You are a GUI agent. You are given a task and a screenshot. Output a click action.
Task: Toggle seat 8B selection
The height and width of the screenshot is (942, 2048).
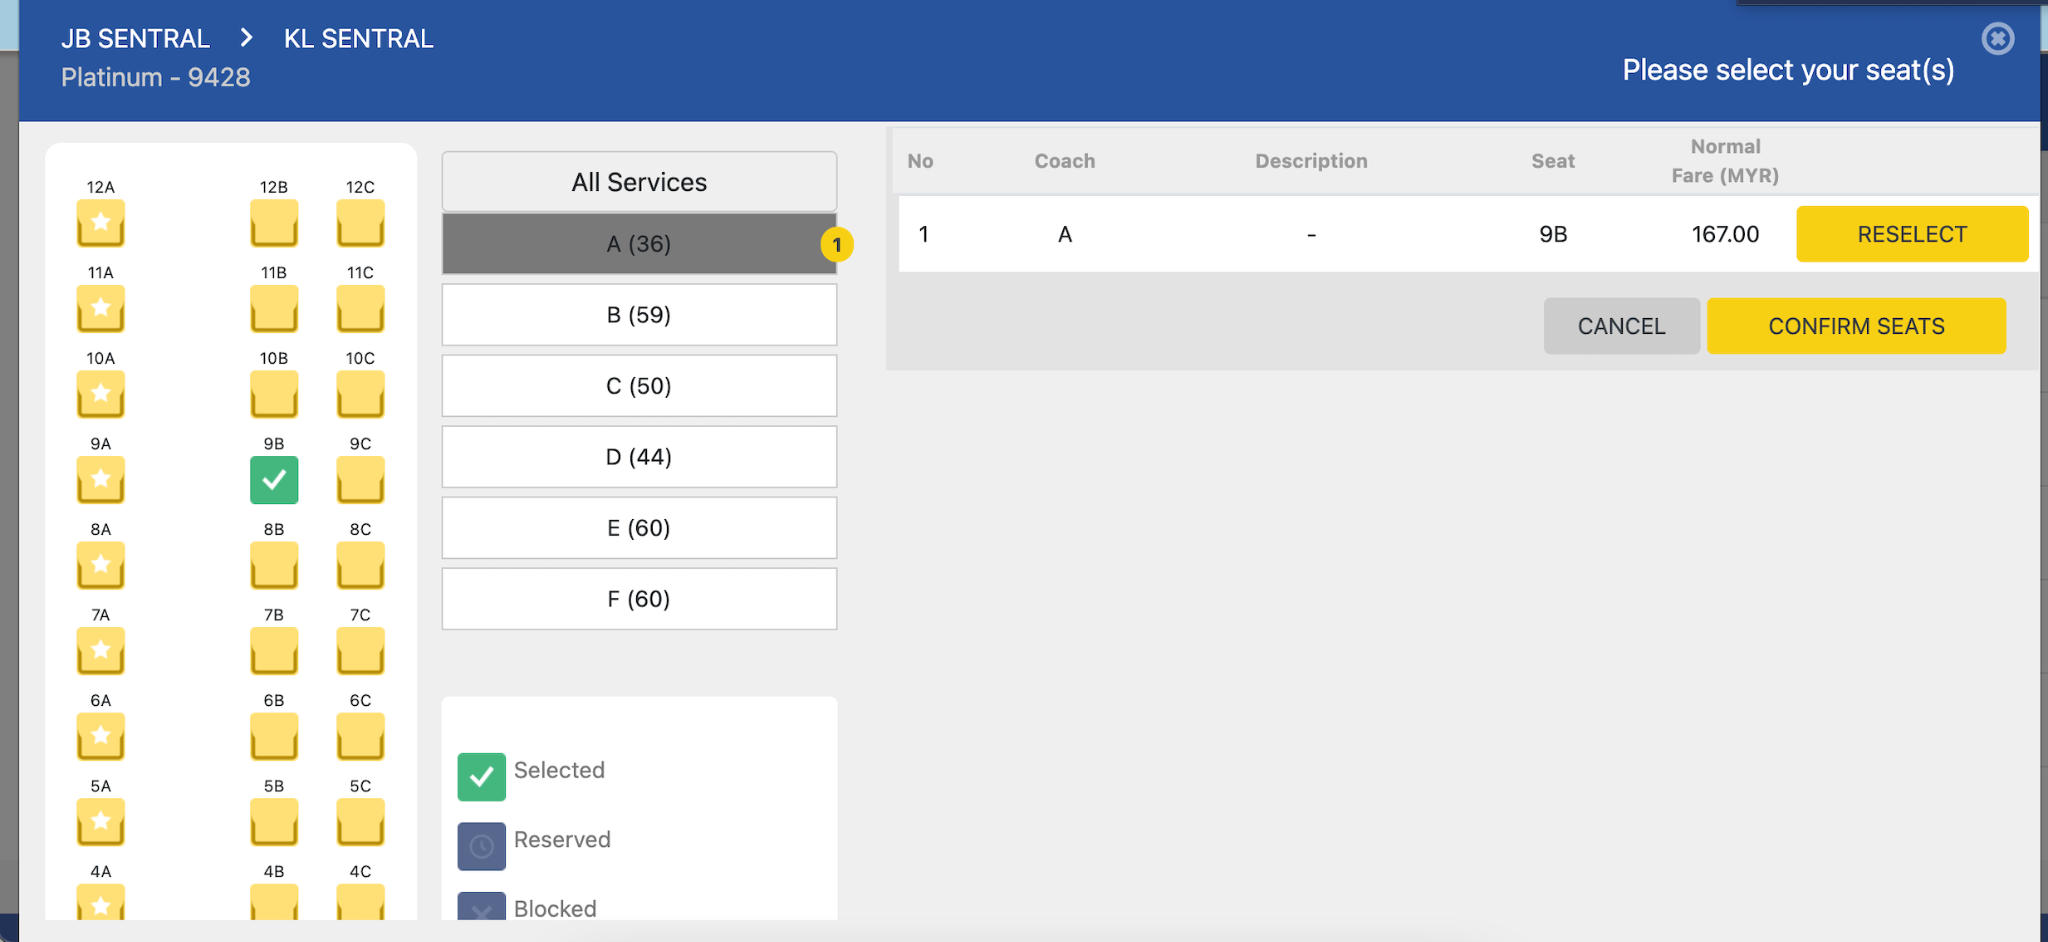point(274,565)
